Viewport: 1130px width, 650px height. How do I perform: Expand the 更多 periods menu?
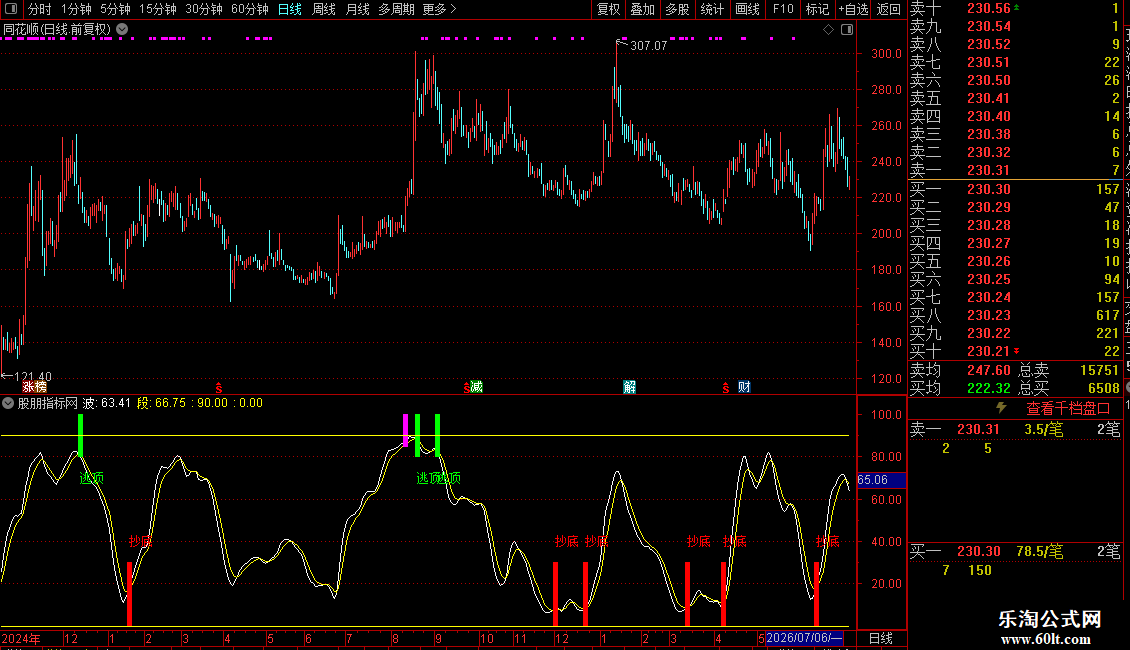pos(440,9)
